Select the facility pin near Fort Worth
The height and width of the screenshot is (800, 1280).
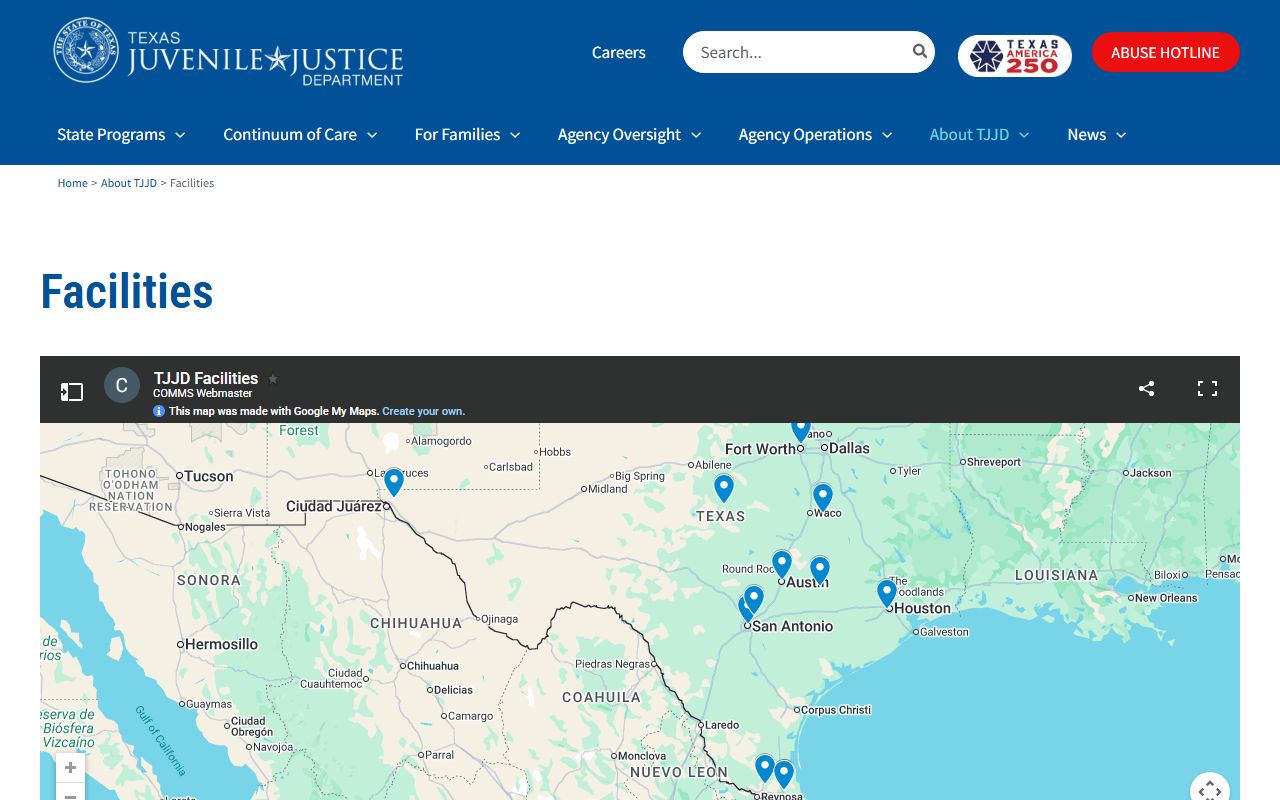[x=800, y=430]
